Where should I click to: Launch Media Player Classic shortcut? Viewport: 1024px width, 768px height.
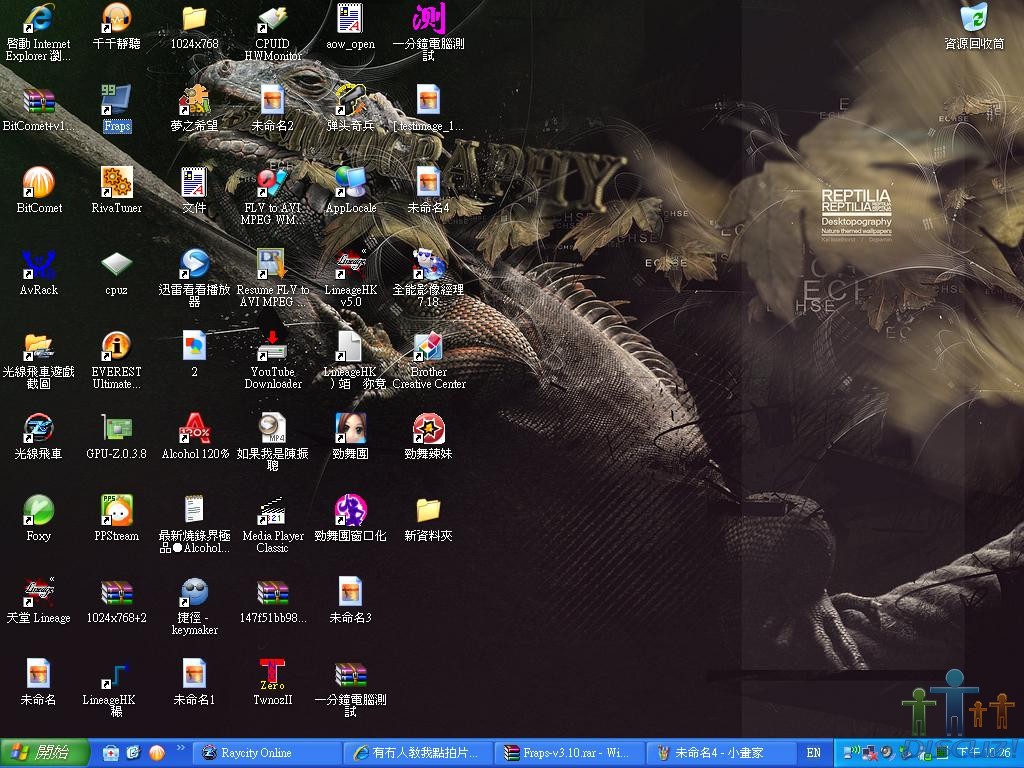point(272,510)
